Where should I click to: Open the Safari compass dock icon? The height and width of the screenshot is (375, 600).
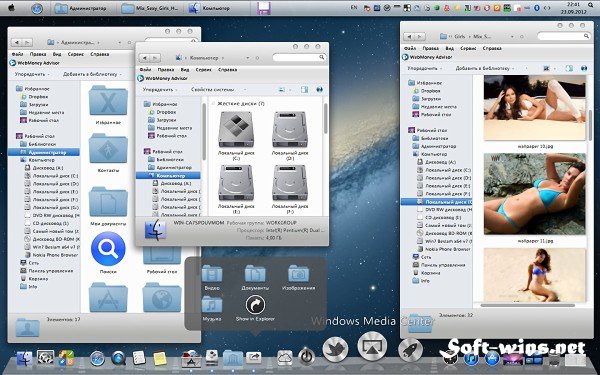click(x=97, y=359)
